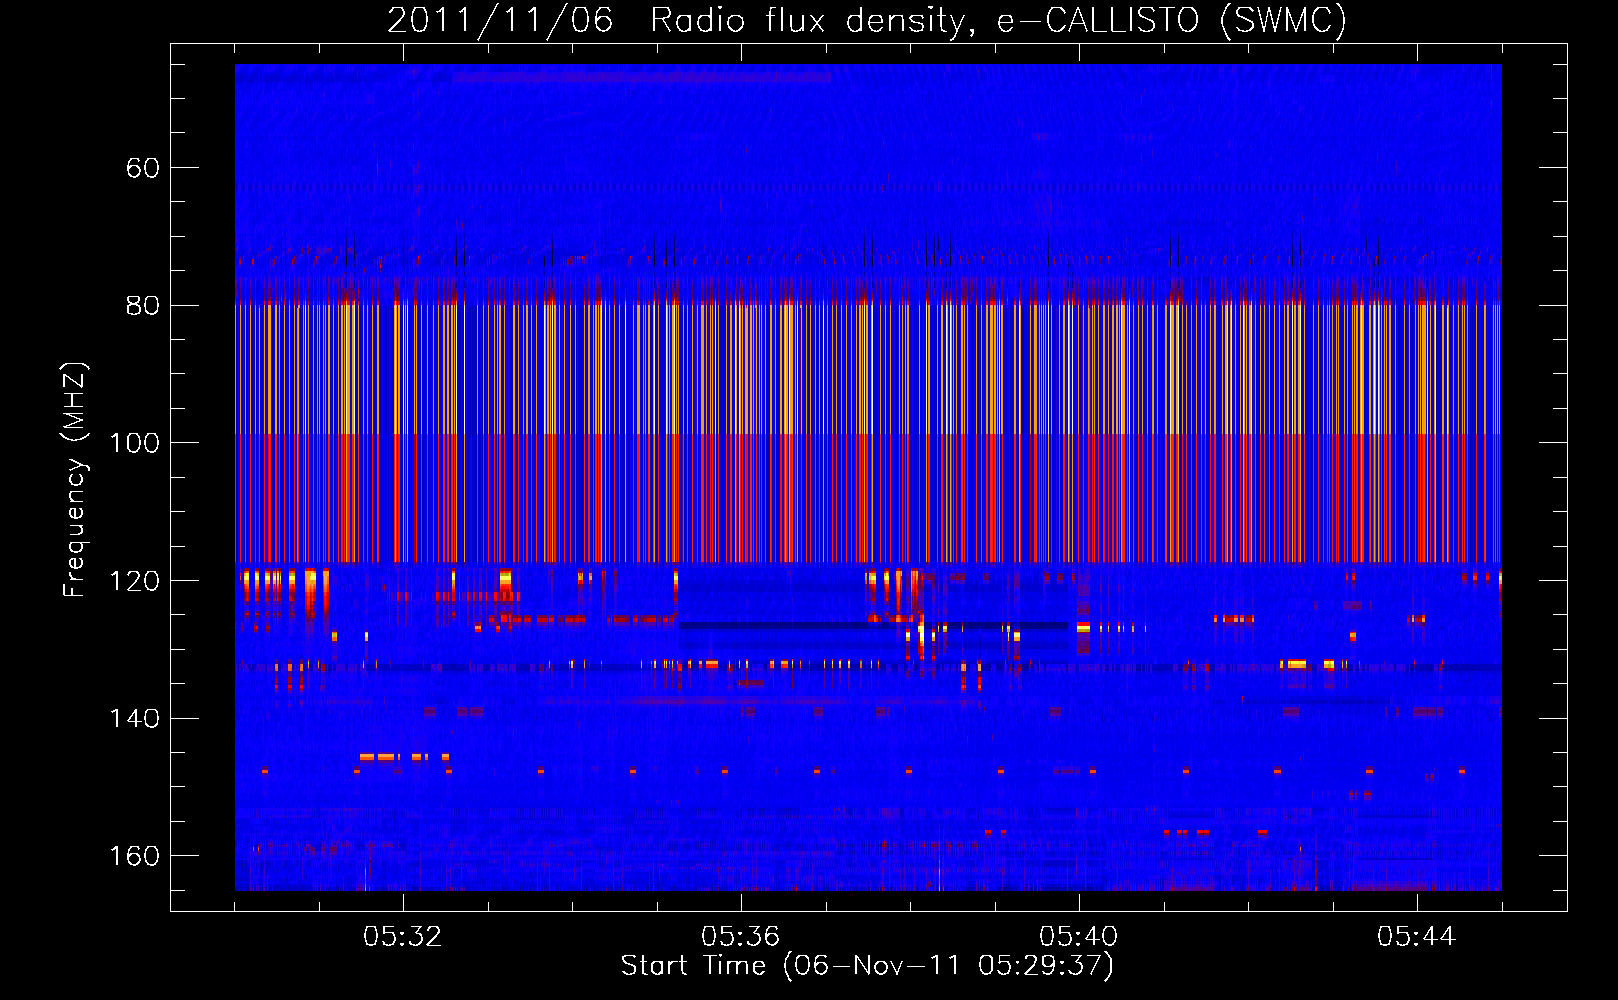1618x1000 pixels.
Task: Select the 60 frequency tick label
Action: [143, 167]
